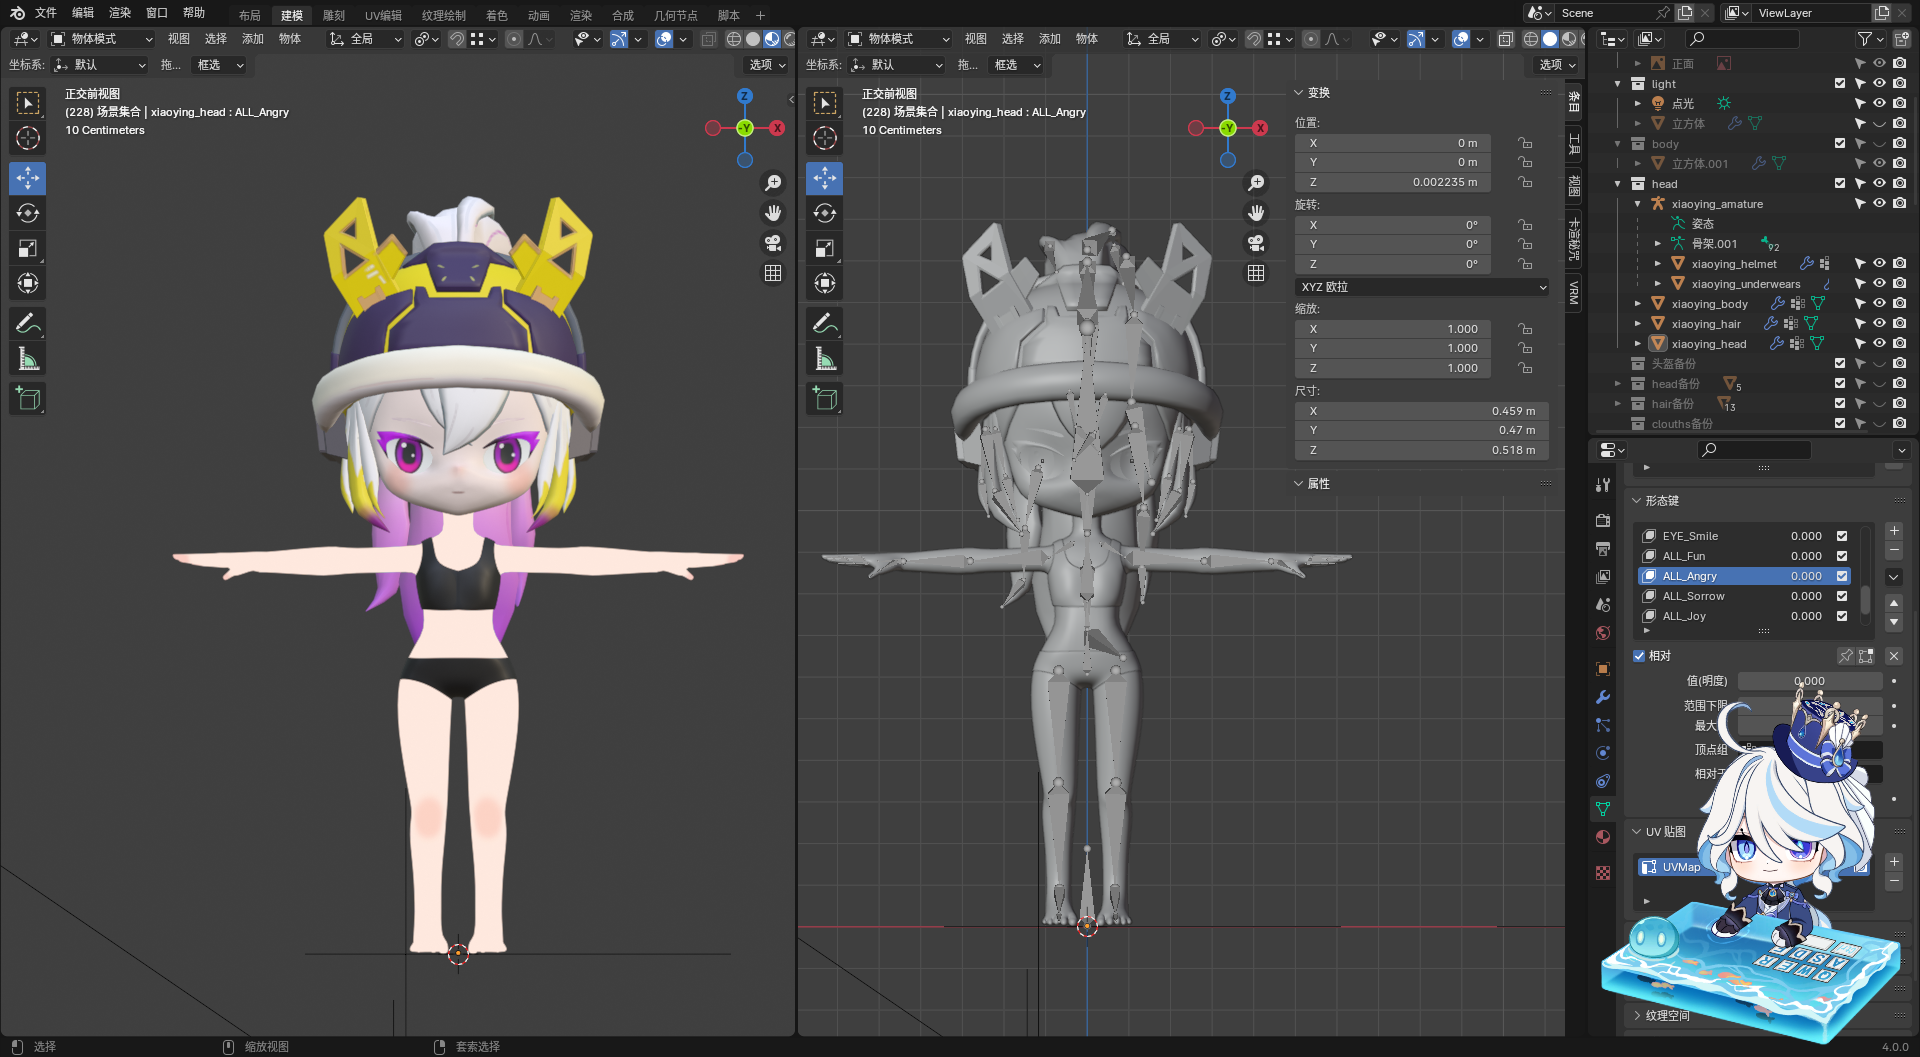Viewport: 1920px width, 1057px height.
Task: Open 添加 menu in left viewport header
Action: coord(253,39)
